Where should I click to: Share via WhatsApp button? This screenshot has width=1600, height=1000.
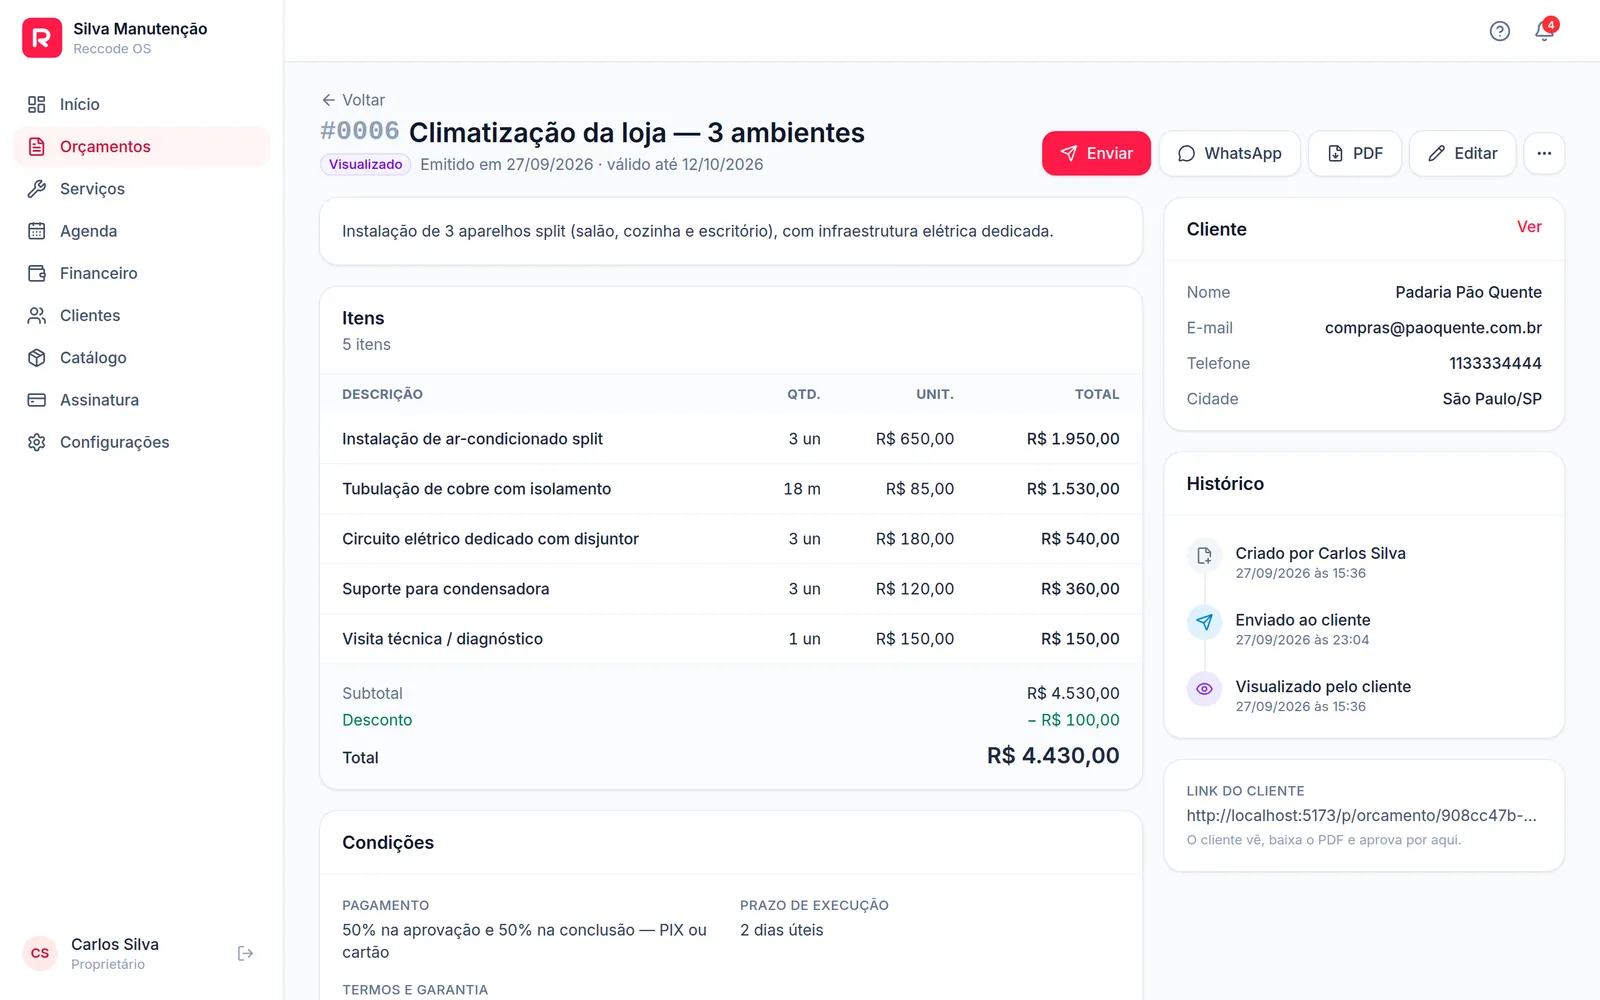tap(1229, 153)
